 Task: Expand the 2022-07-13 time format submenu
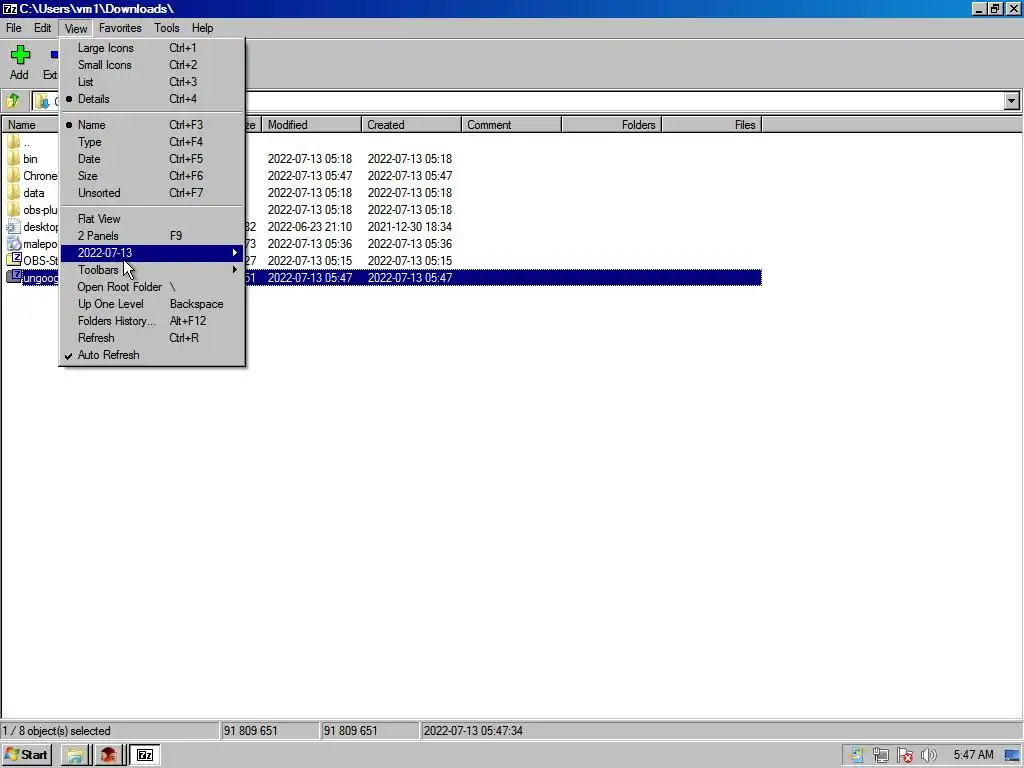point(152,253)
